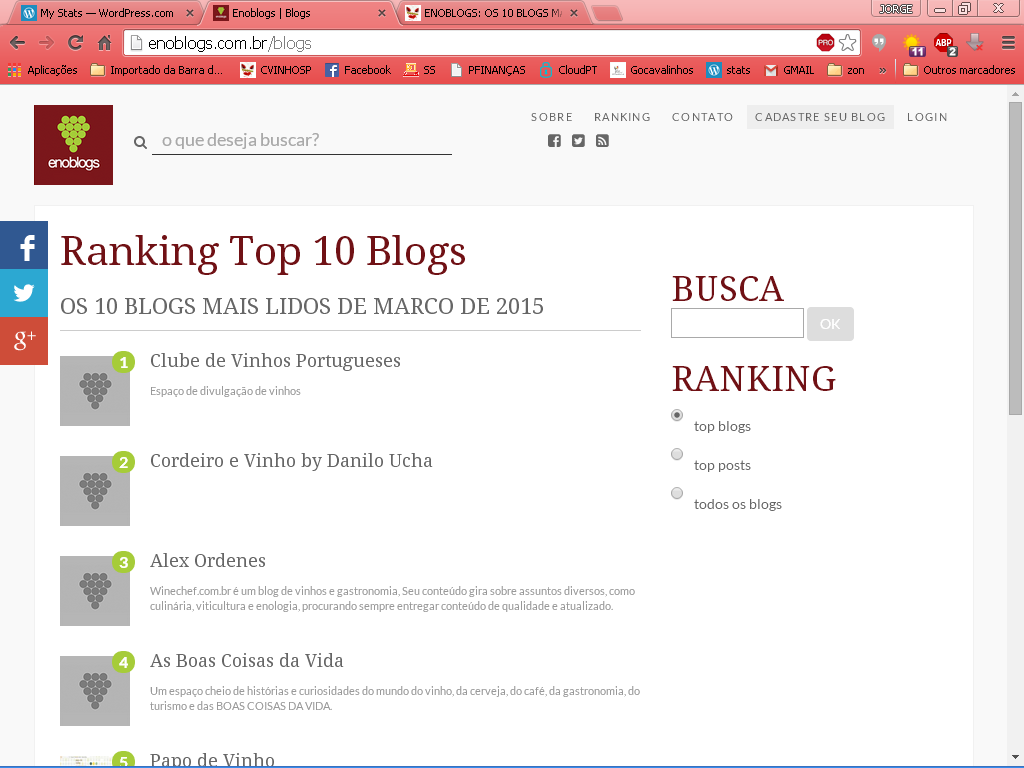Bookmark page with the star icon
This screenshot has height=768, width=1024.
click(847, 43)
